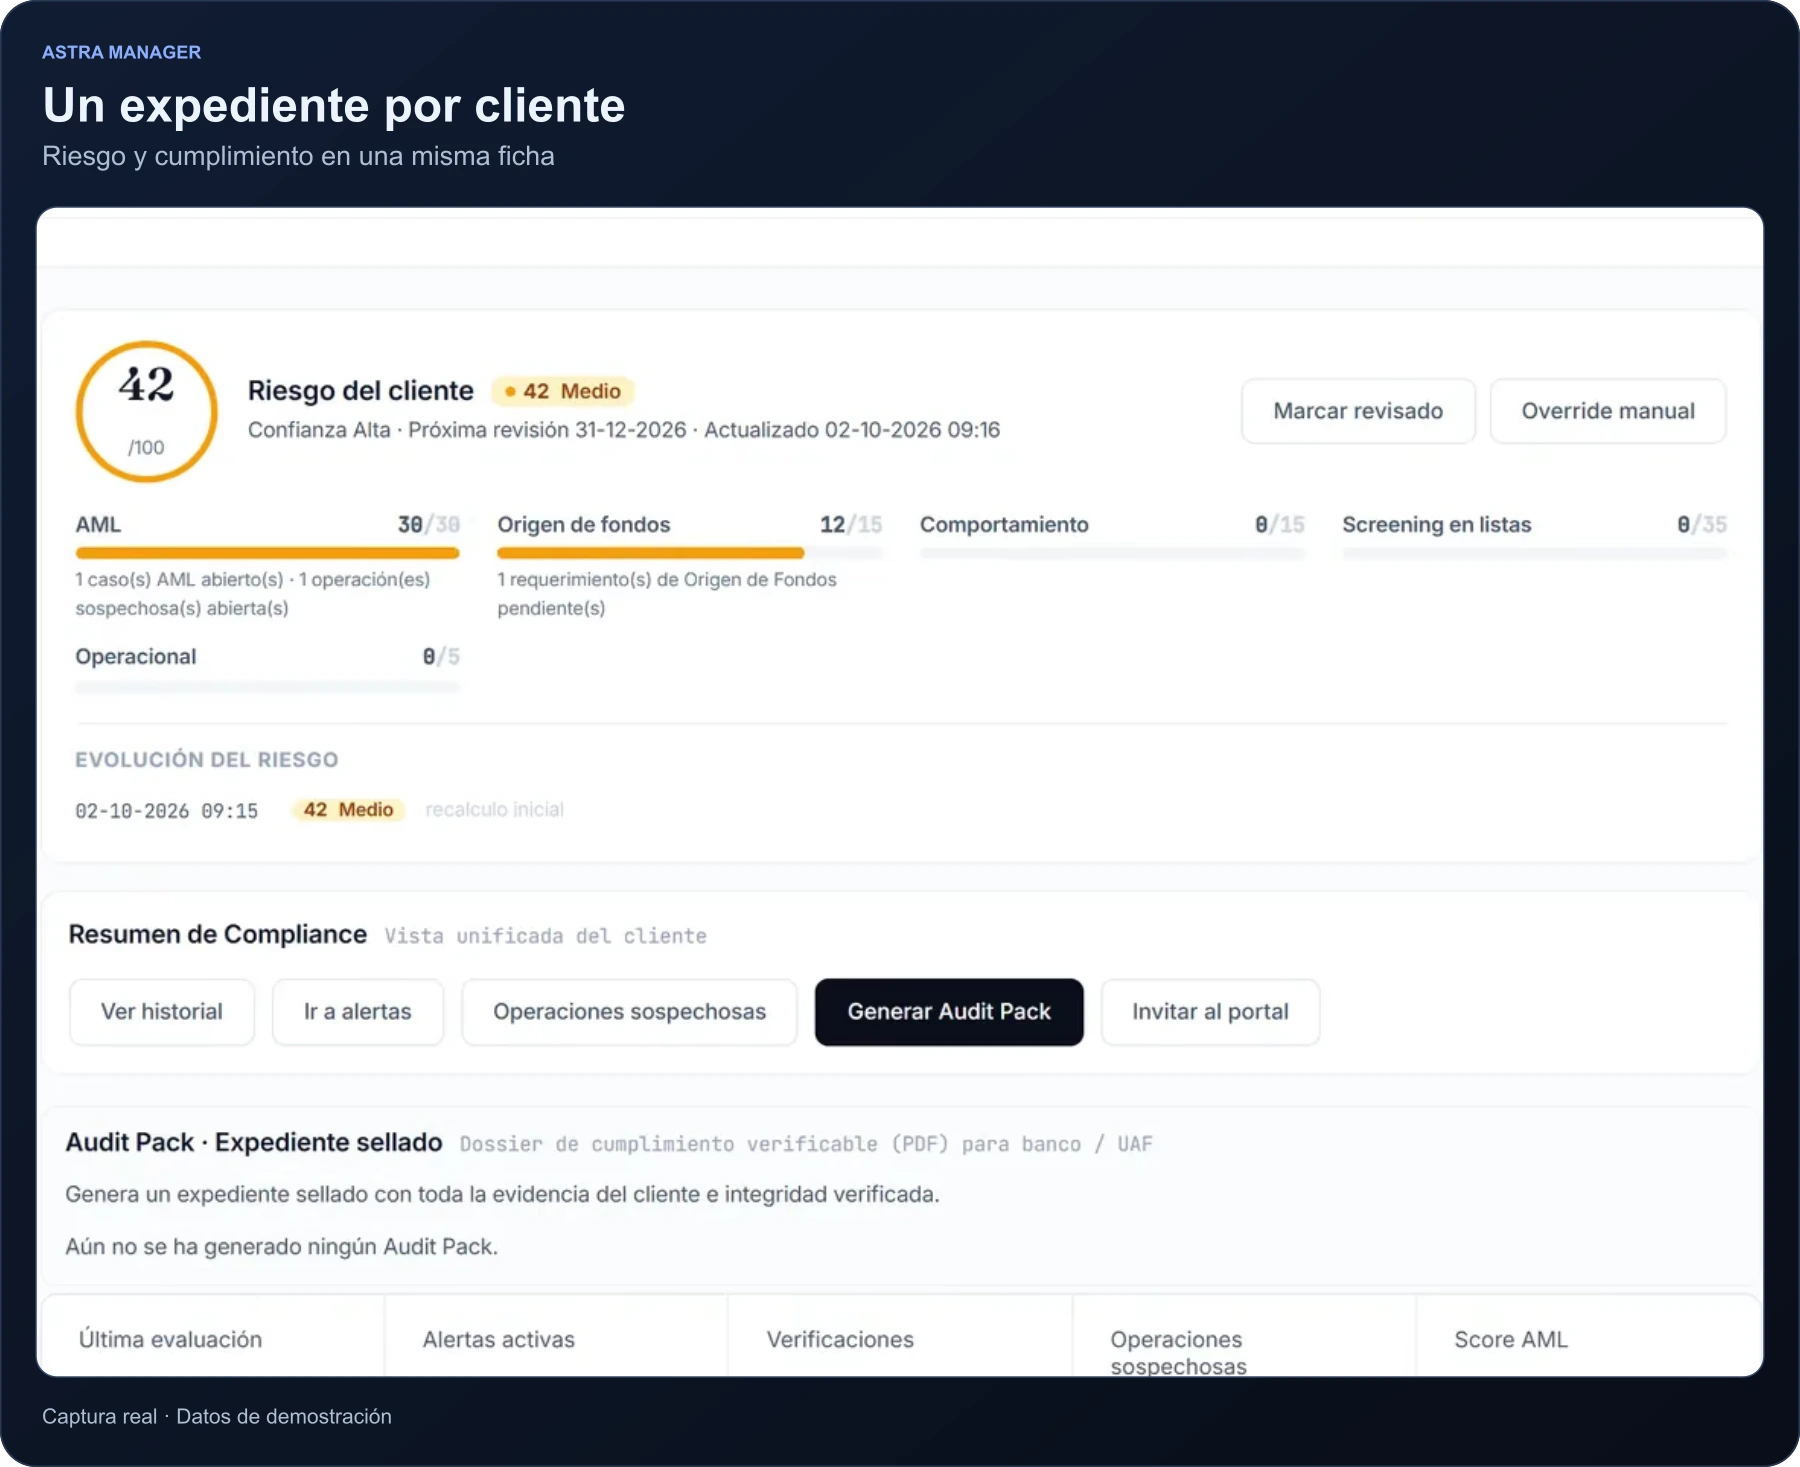Screen dimensions: 1800x1467
Task: Click the 'Un expediente por cliente' title
Action: pos(334,105)
